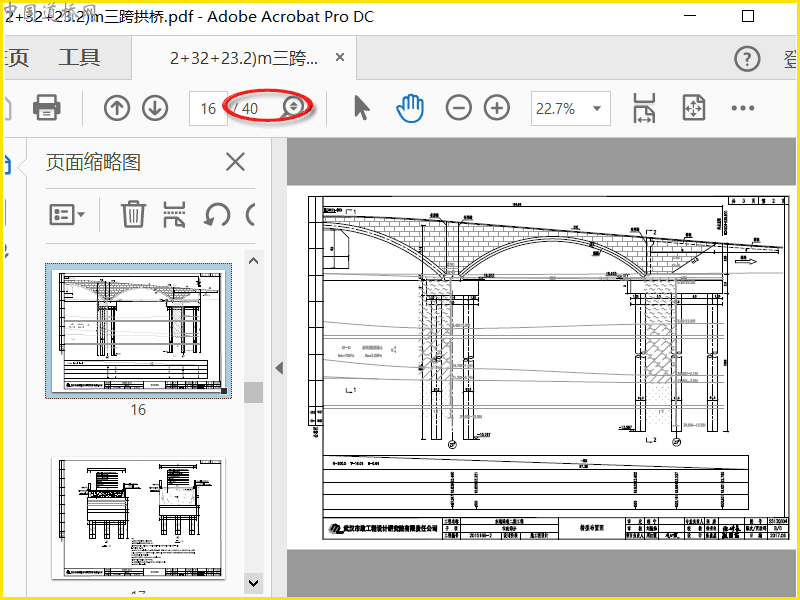Select page 16 thumbnail
Image resolution: width=800 pixels, height=600 pixels.
pyautogui.click(x=138, y=331)
